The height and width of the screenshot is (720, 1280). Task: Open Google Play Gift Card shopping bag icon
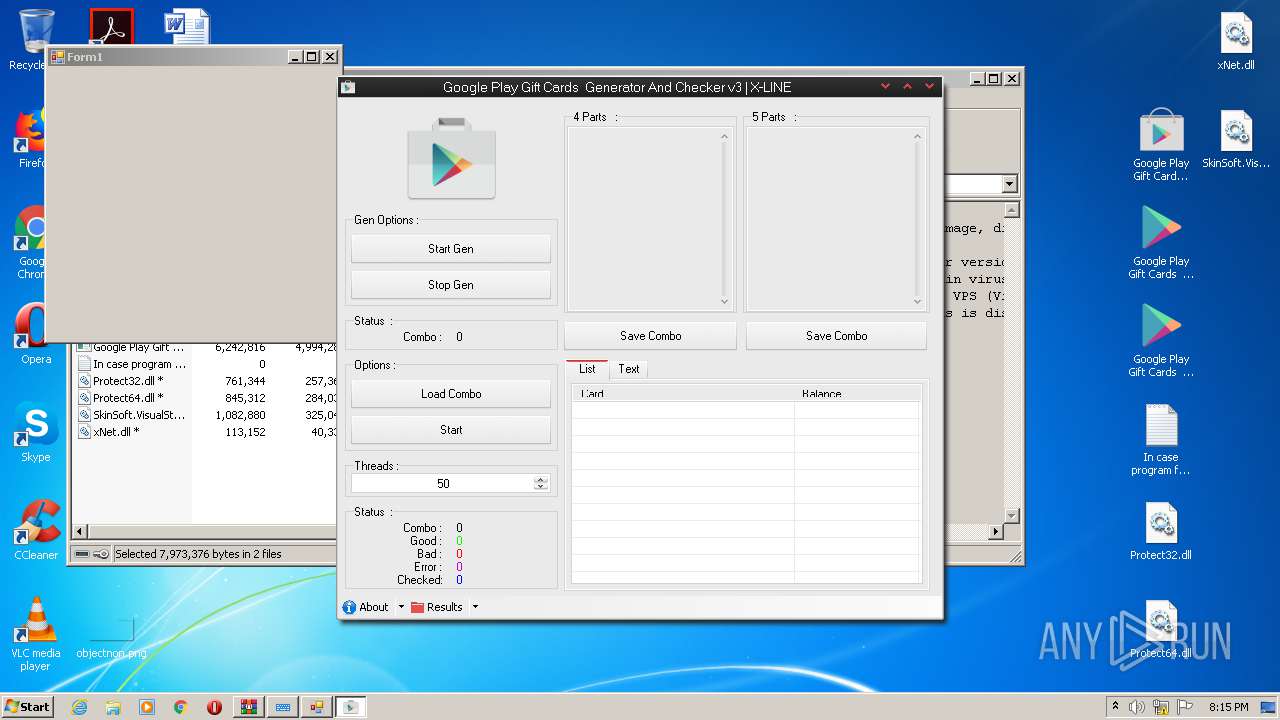[x=1161, y=144]
